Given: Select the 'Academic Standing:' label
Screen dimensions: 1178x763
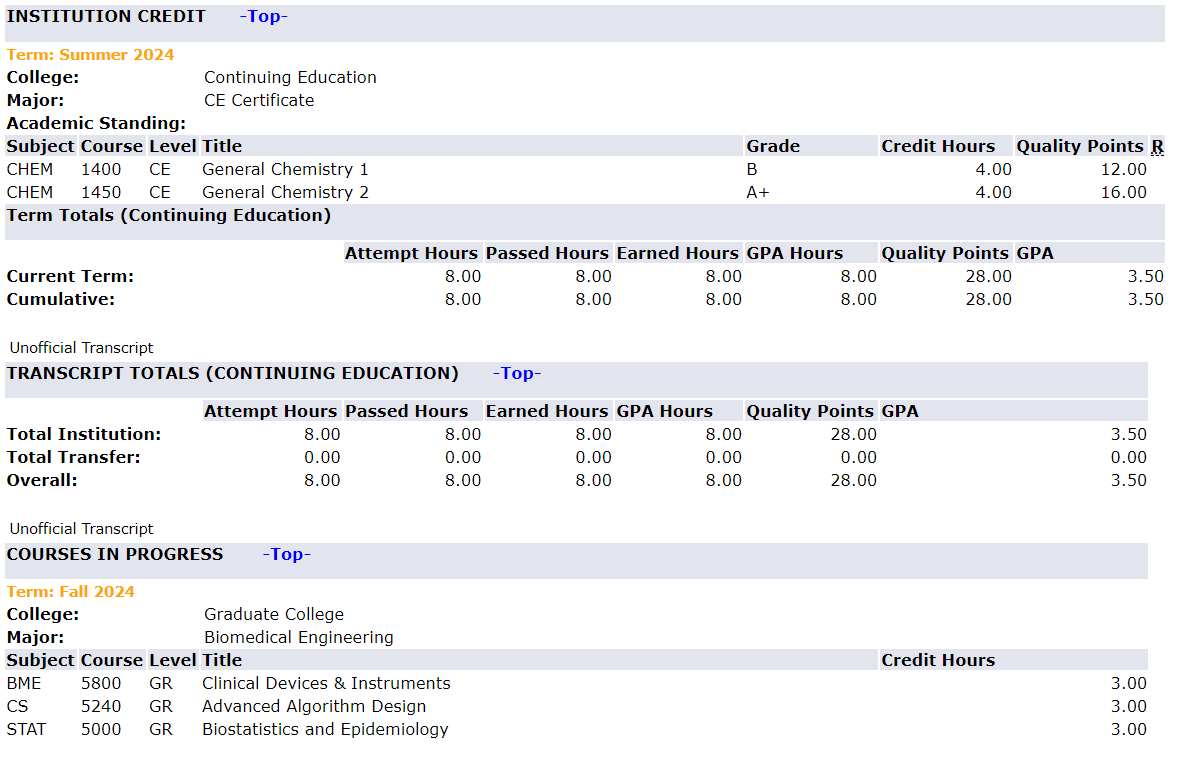Looking at the screenshot, I should tap(96, 123).
